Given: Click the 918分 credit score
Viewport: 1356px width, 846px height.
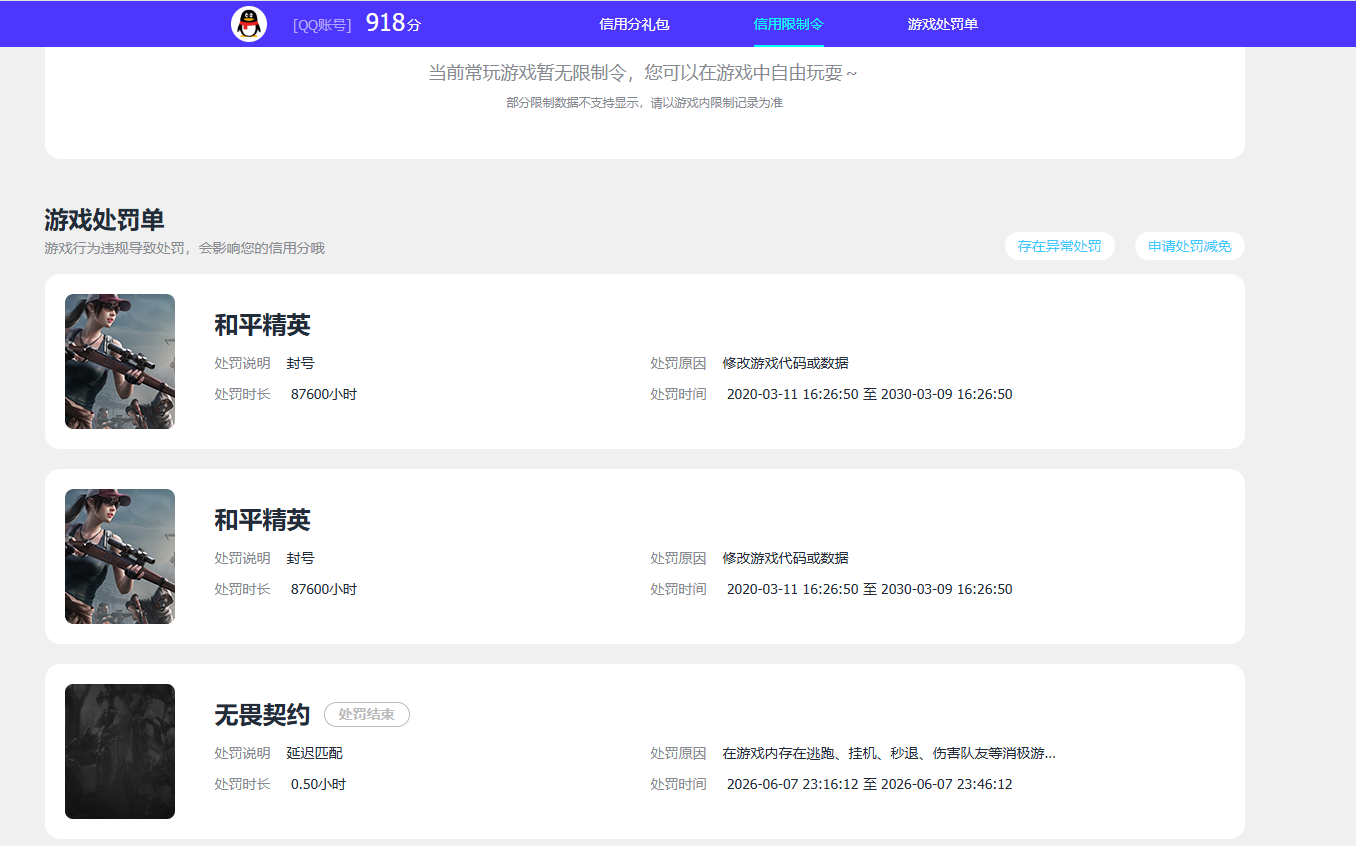Looking at the screenshot, I should [x=393, y=23].
